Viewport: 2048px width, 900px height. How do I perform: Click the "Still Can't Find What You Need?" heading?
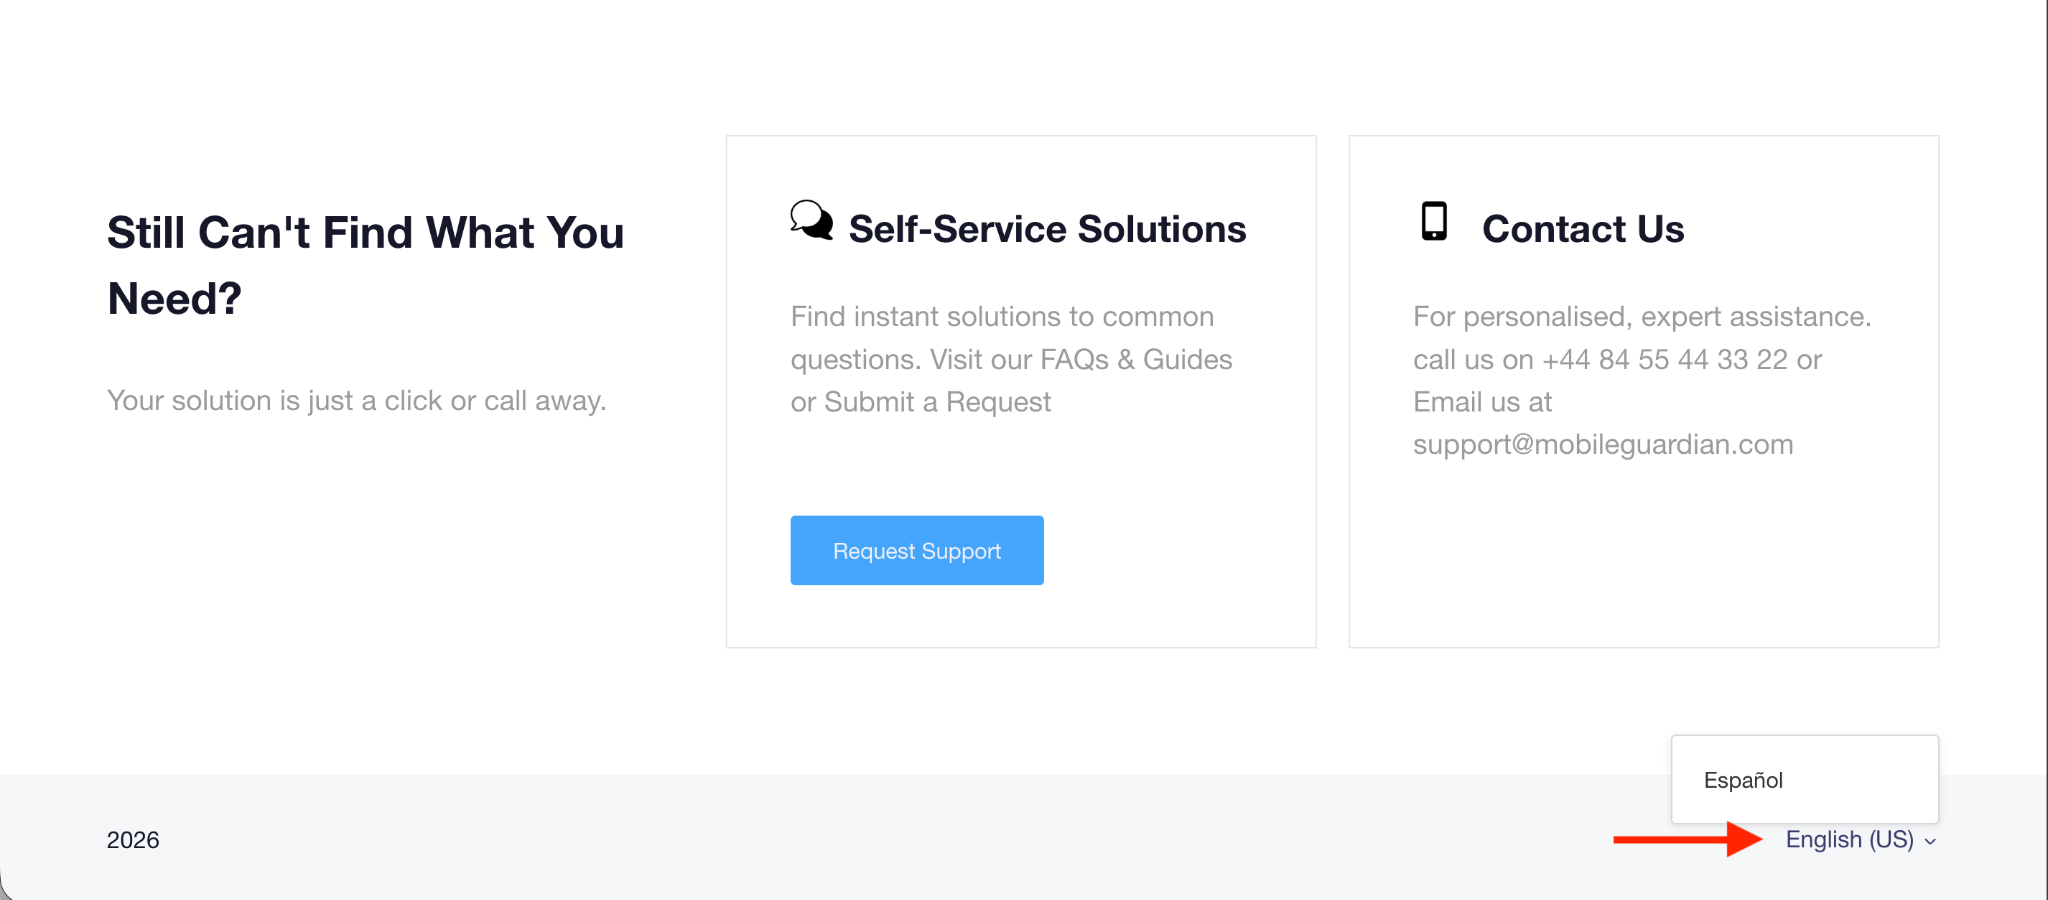point(365,265)
